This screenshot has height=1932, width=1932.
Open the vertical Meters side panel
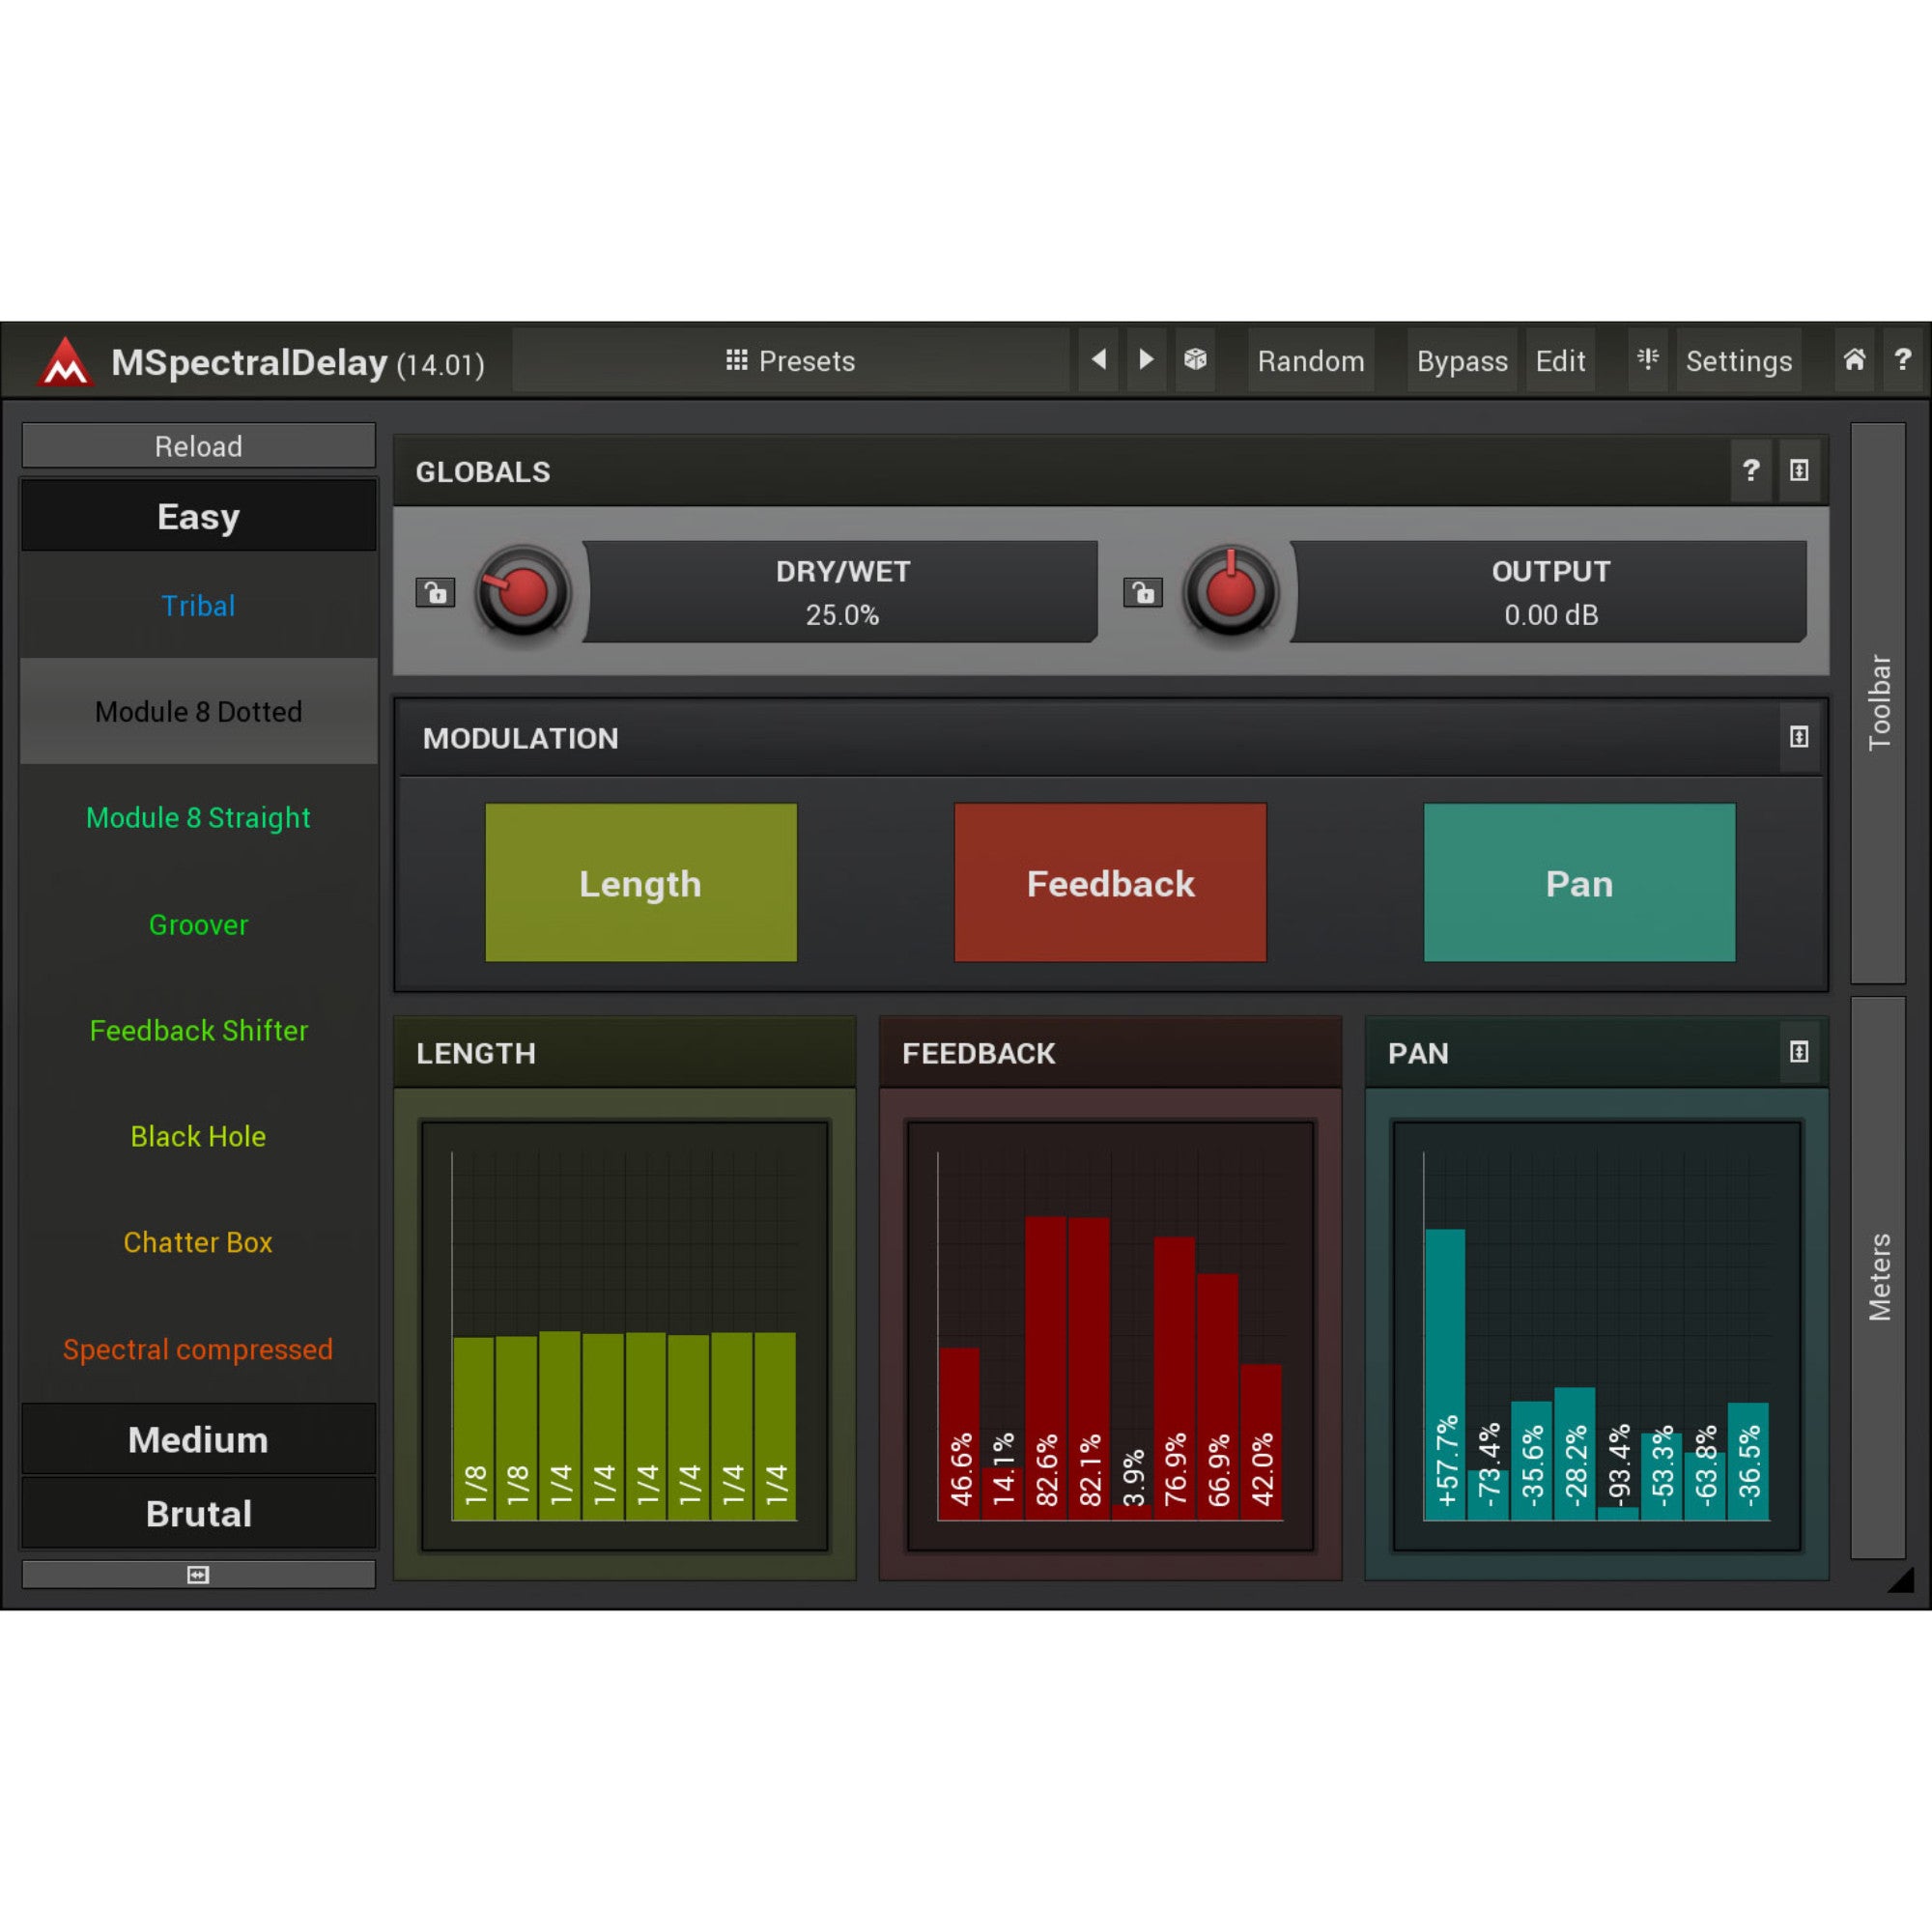coord(1879,1277)
